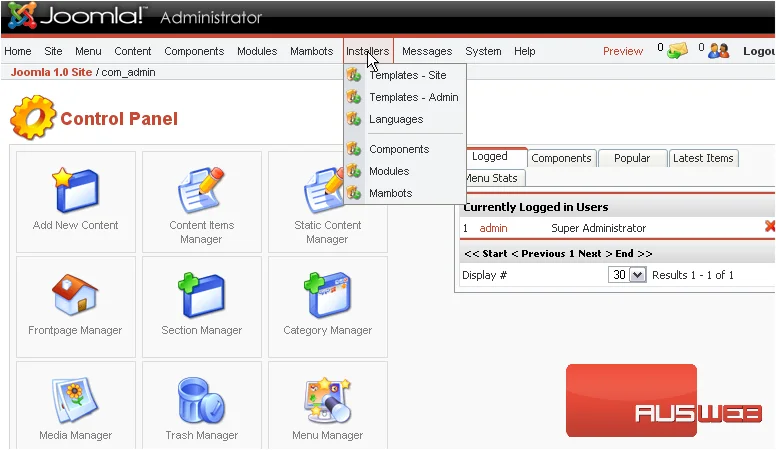The width and height of the screenshot is (776, 450).
Task: Click the End >> pagination link
Action: (x=634, y=253)
